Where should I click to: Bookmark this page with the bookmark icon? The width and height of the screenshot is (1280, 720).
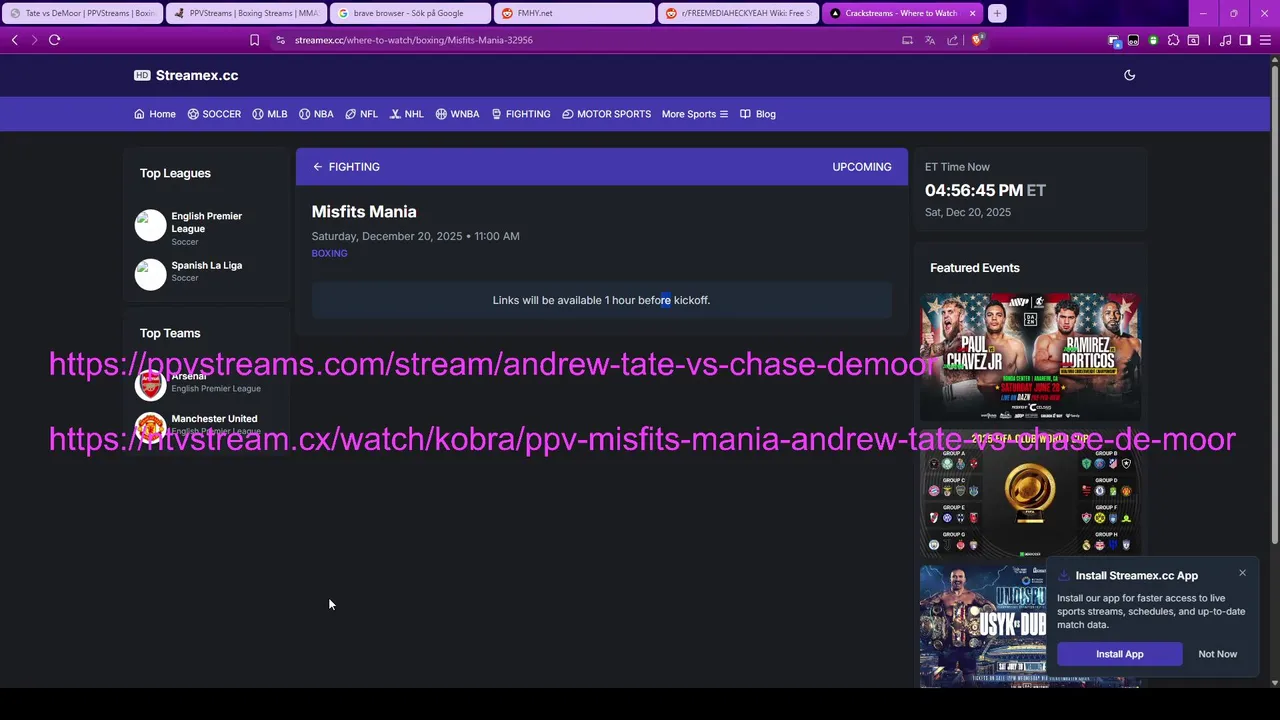(254, 40)
